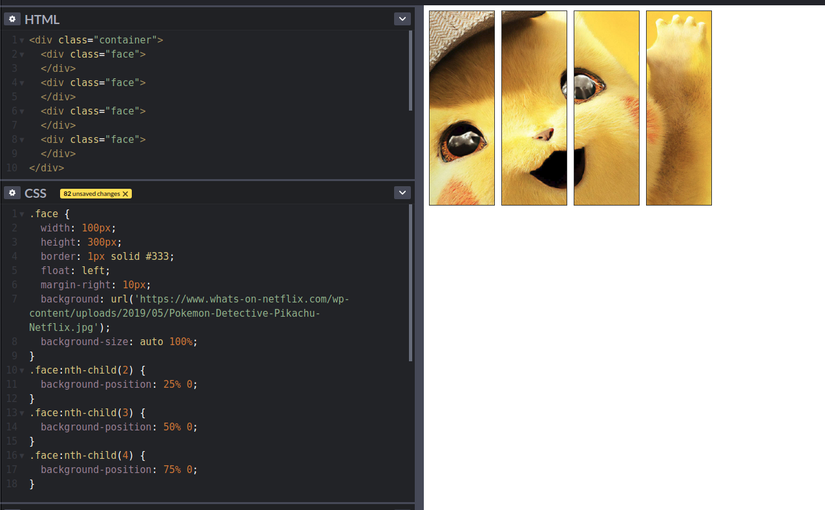Click the .face:nth-child(3) selector

(82, 413)
